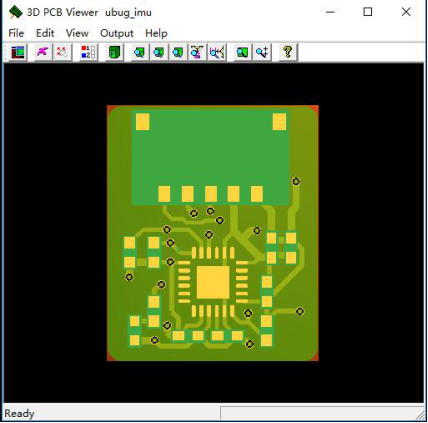Screen dimensions: 428x423
Task: Click the large center pad of the IC footprint
Action: [213, 282]
